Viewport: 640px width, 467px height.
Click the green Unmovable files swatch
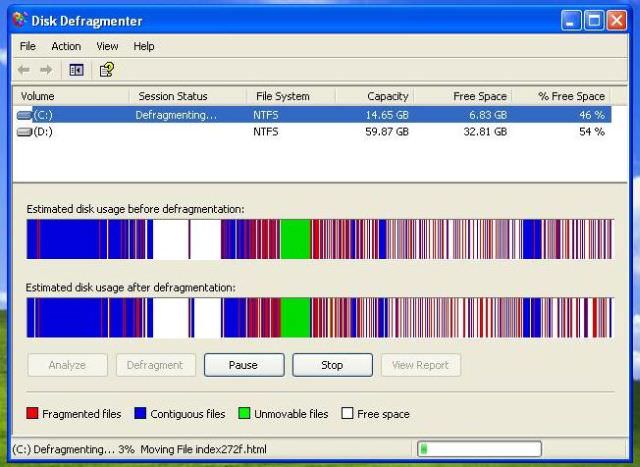[x=244, y=413]
